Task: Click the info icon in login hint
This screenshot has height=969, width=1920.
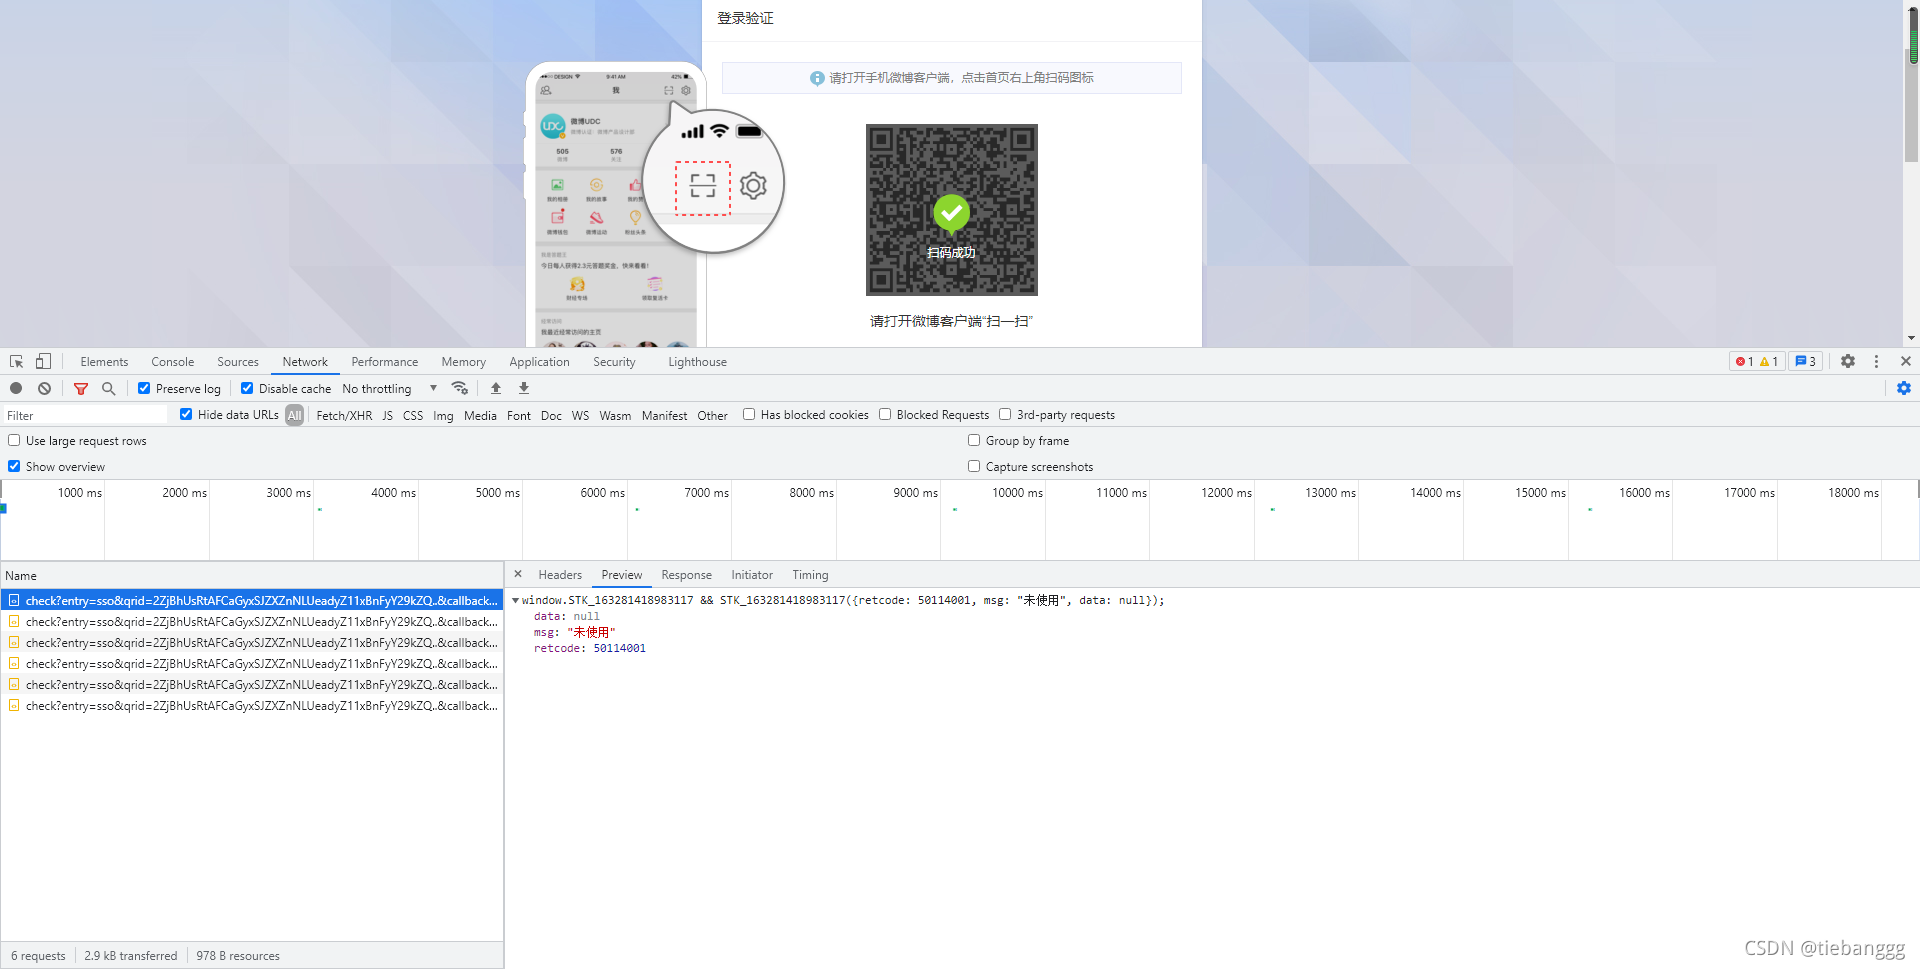Action: (817, 78)
